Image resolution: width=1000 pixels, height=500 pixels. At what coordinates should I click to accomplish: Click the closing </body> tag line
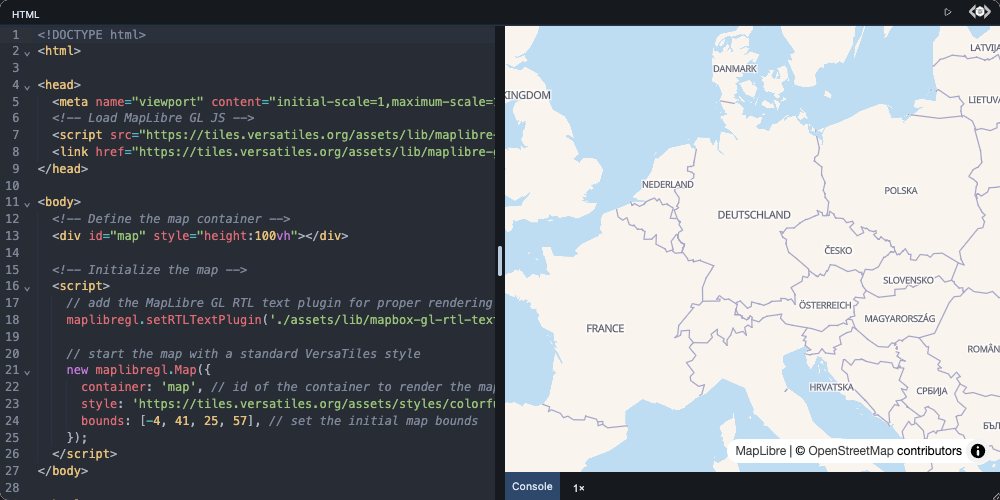62,471
